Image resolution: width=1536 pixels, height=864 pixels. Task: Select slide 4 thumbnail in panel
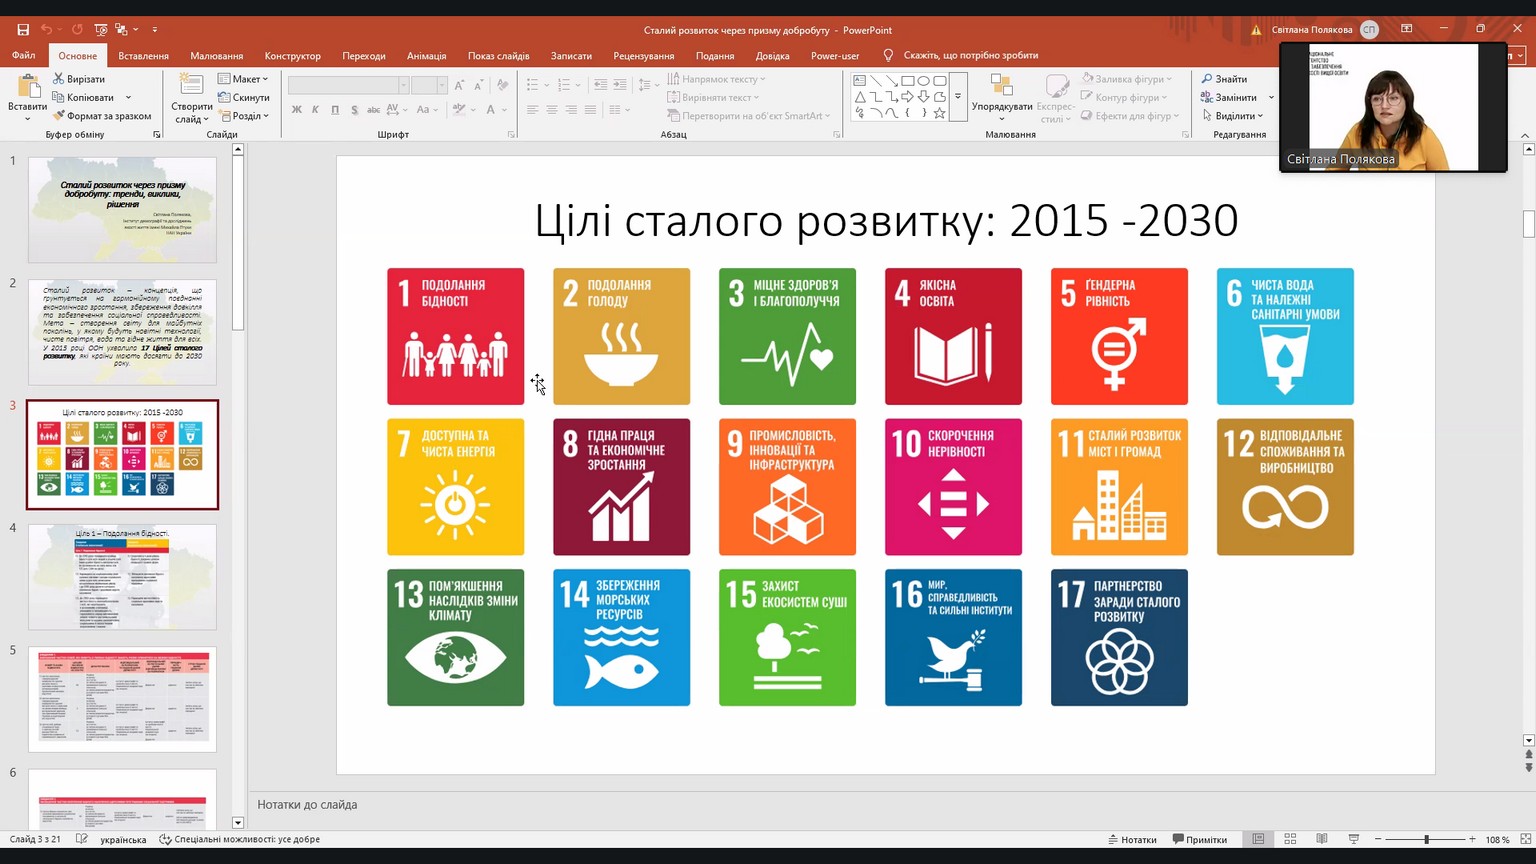[x=122, y=577]
